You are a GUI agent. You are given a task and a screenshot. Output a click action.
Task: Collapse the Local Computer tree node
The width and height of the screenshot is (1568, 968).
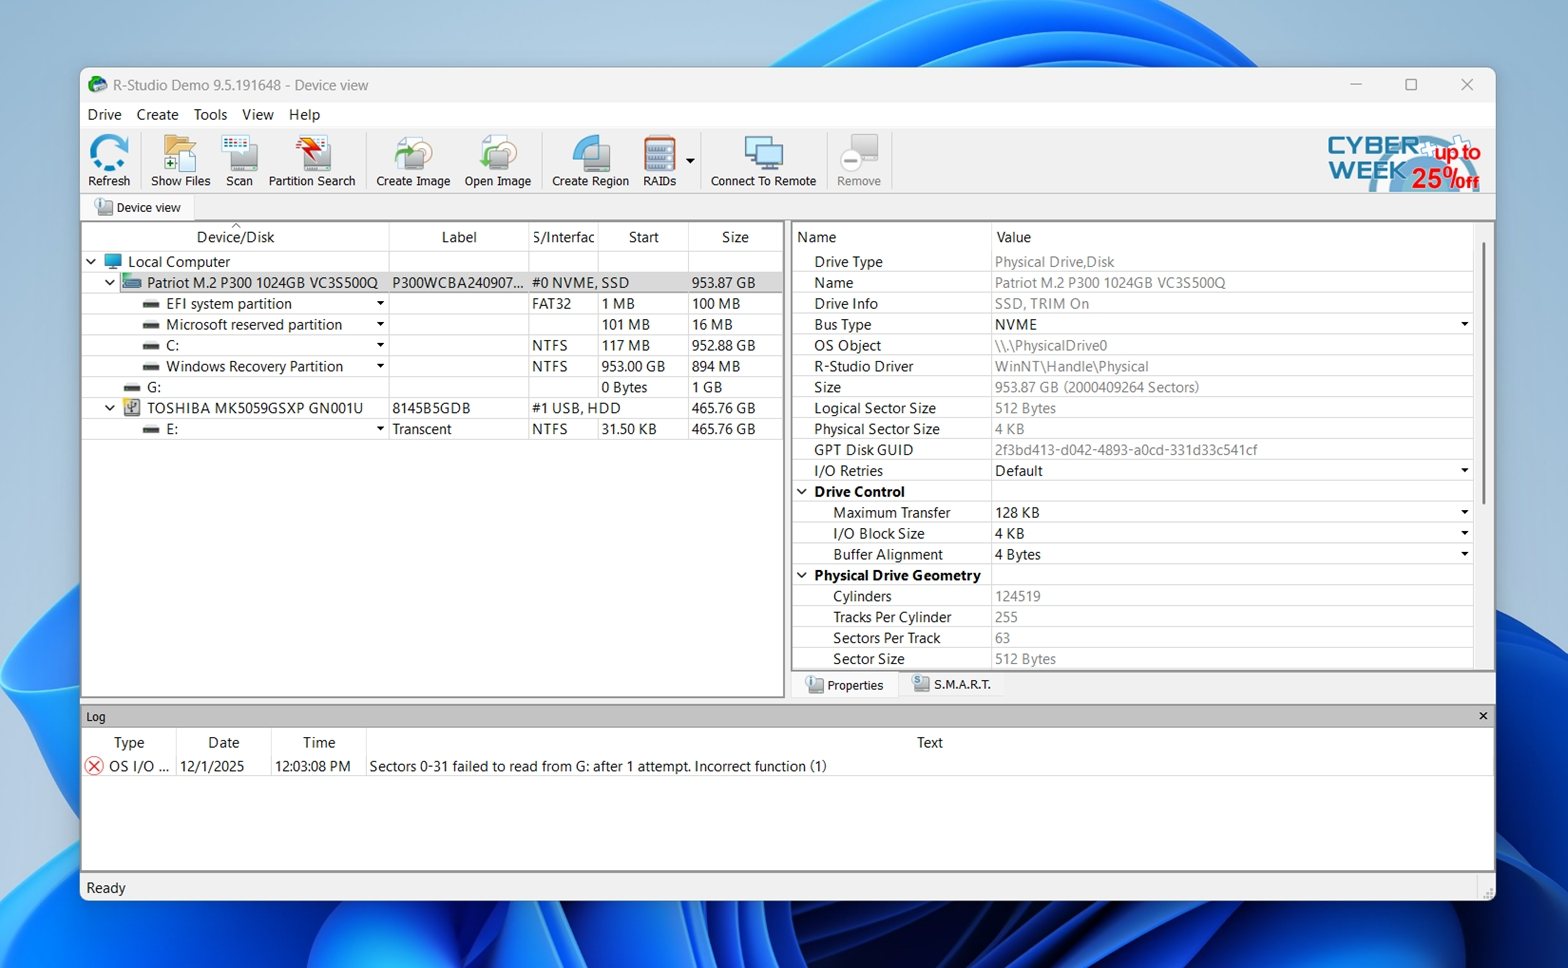pos(91,262)
